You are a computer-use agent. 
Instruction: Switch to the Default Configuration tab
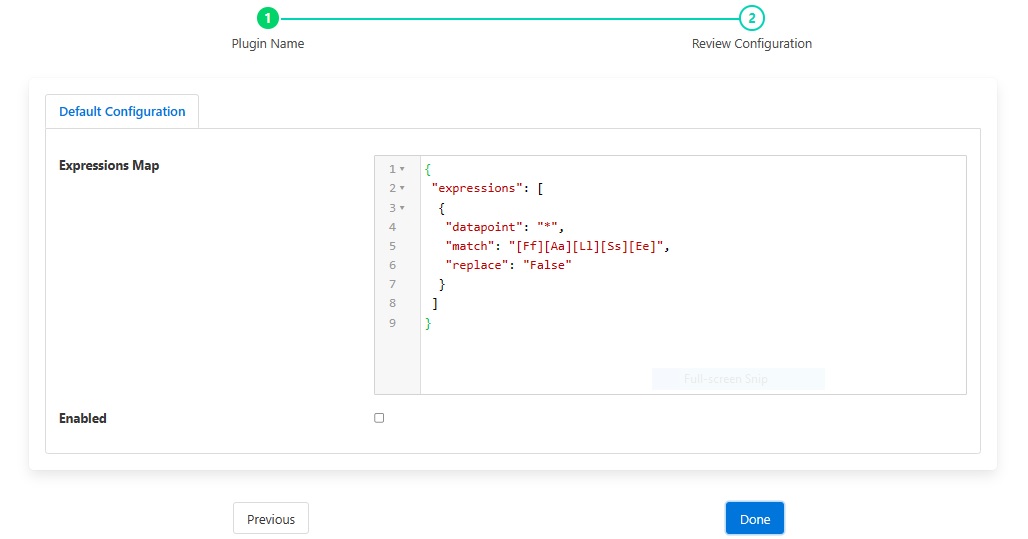coord(122,112)
